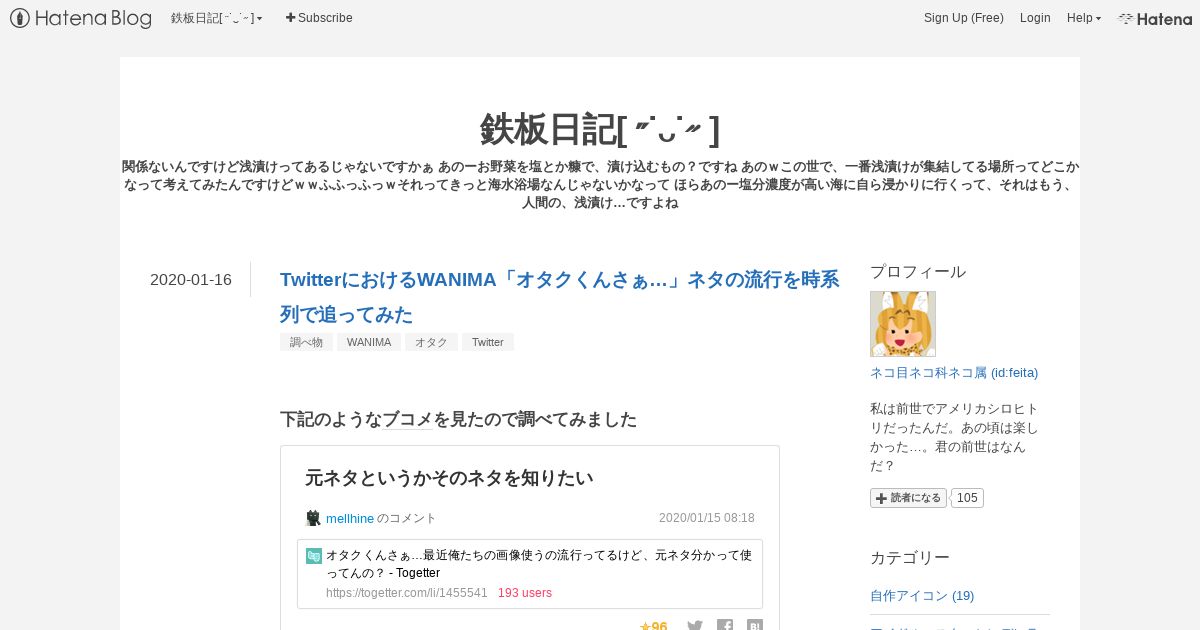Open mellhine user profile link
1200x630 pixels.
[350, 518]
